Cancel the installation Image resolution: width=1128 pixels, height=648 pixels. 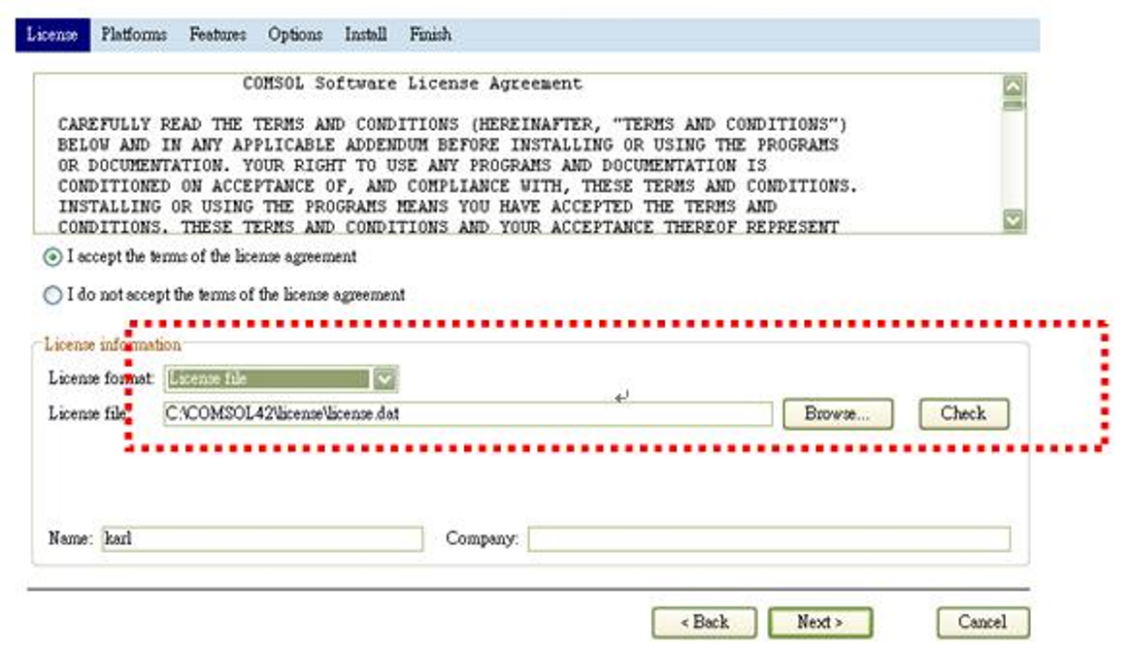pyautogui.click(x=983, y=622)
